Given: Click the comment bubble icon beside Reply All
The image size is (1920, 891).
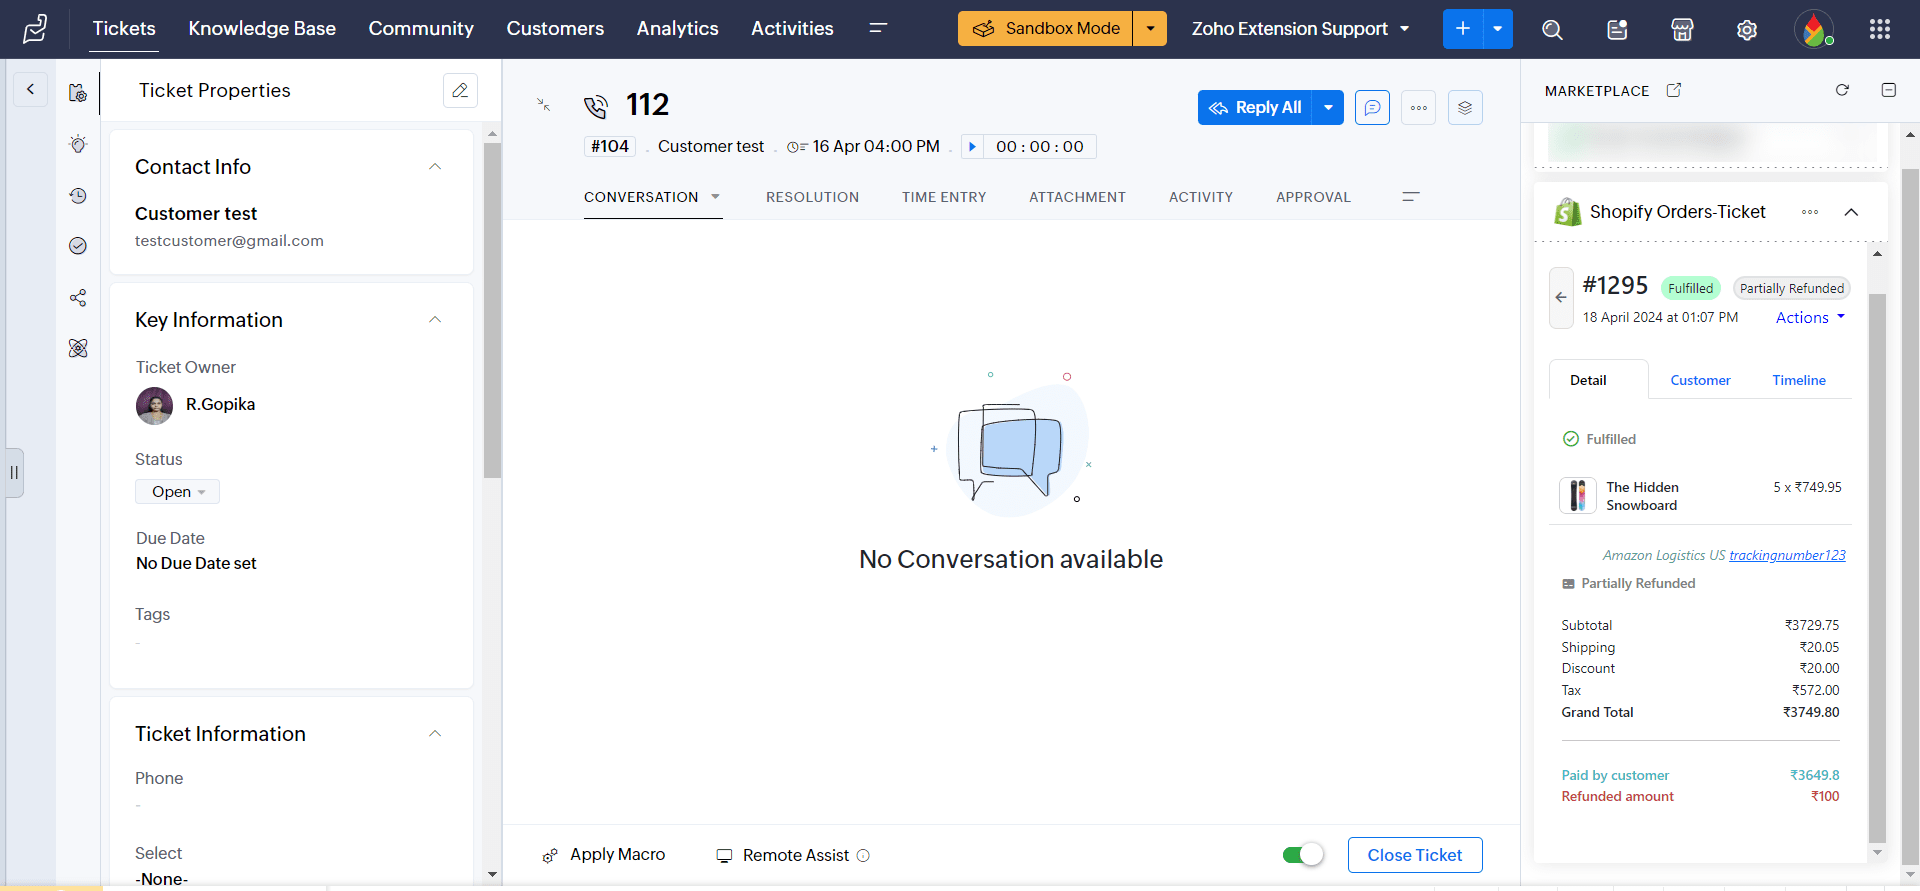Looking at the screenshot, I should pos(1372,108).
